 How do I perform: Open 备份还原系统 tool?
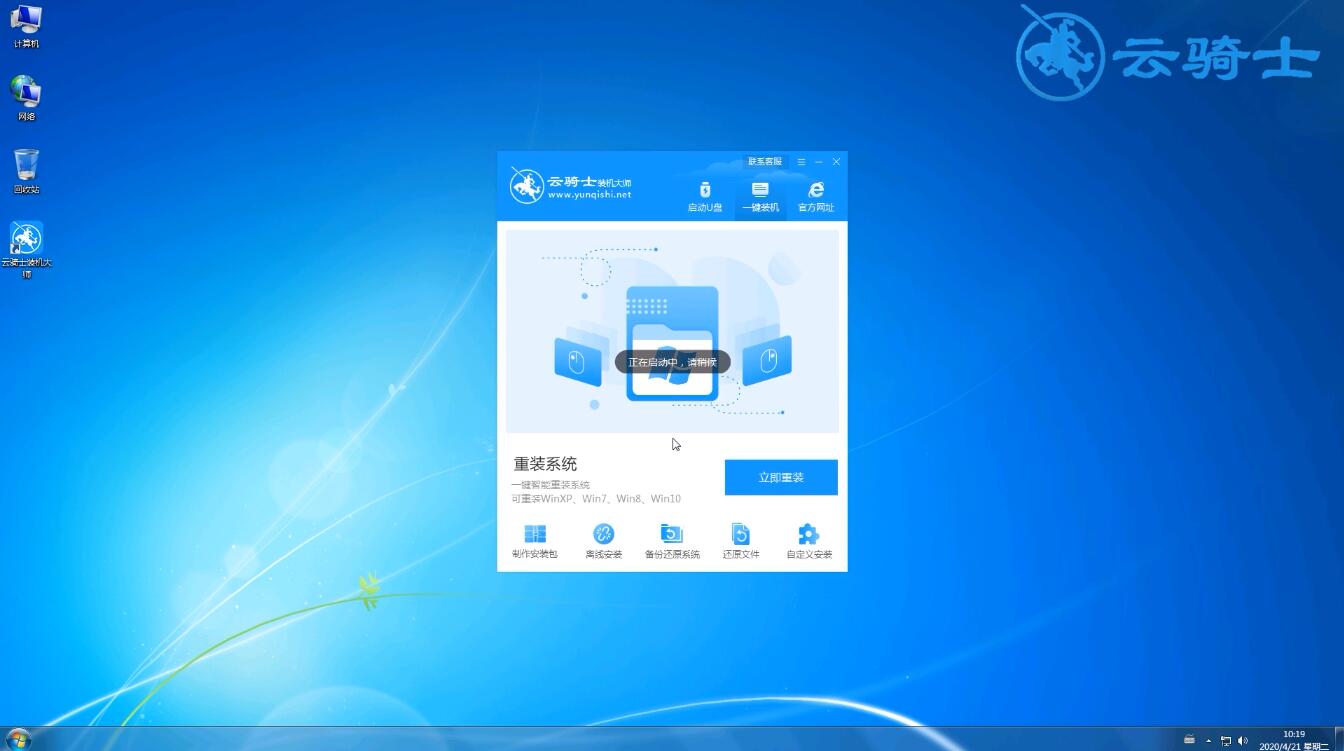click(x=672, y=541)
